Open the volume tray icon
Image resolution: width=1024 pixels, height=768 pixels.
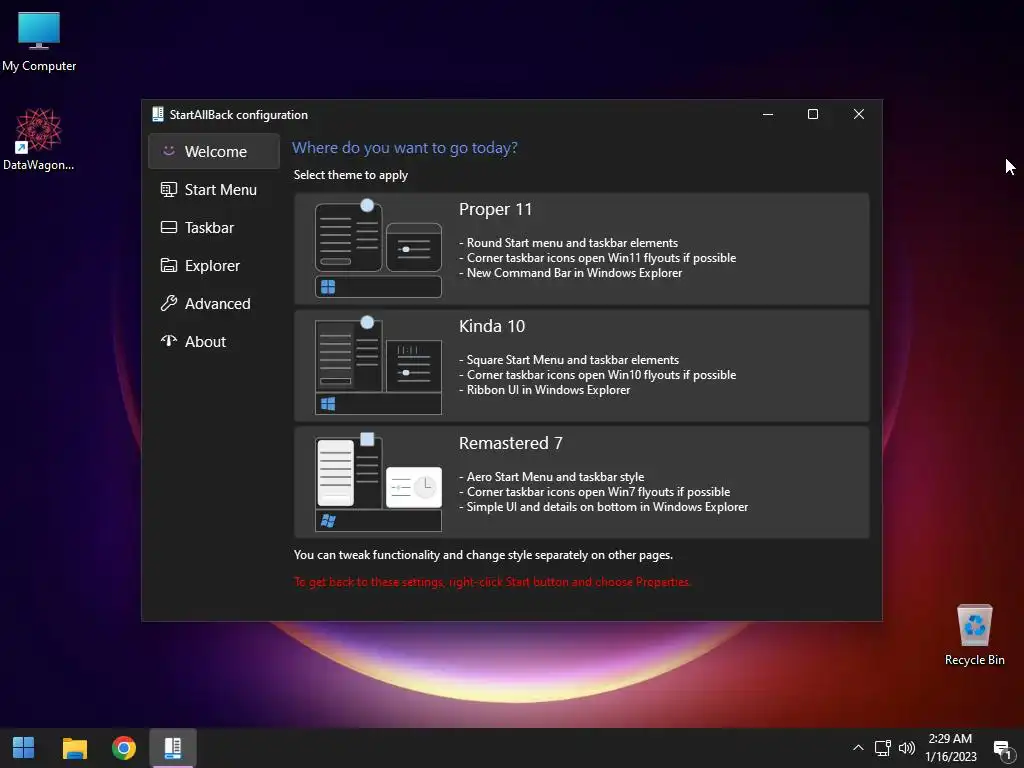tap(906, 748)
